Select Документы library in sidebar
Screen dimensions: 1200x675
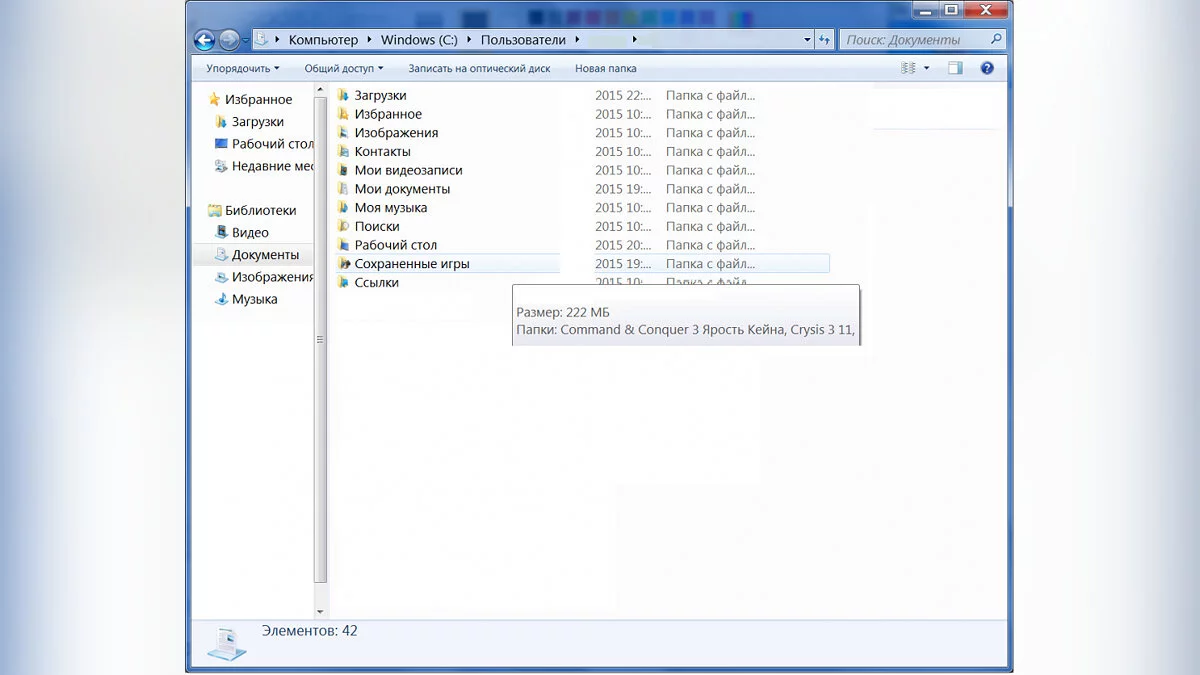point(254,255)
